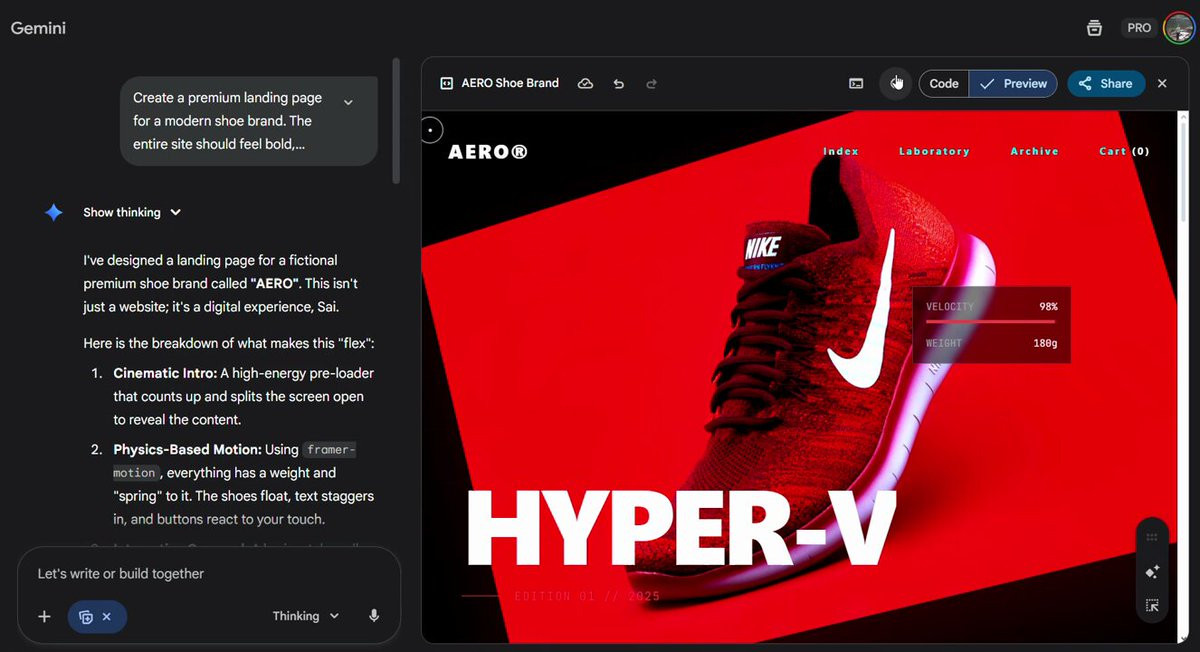
Task: Click the PRO badge
Action: tap(1139, 28)
